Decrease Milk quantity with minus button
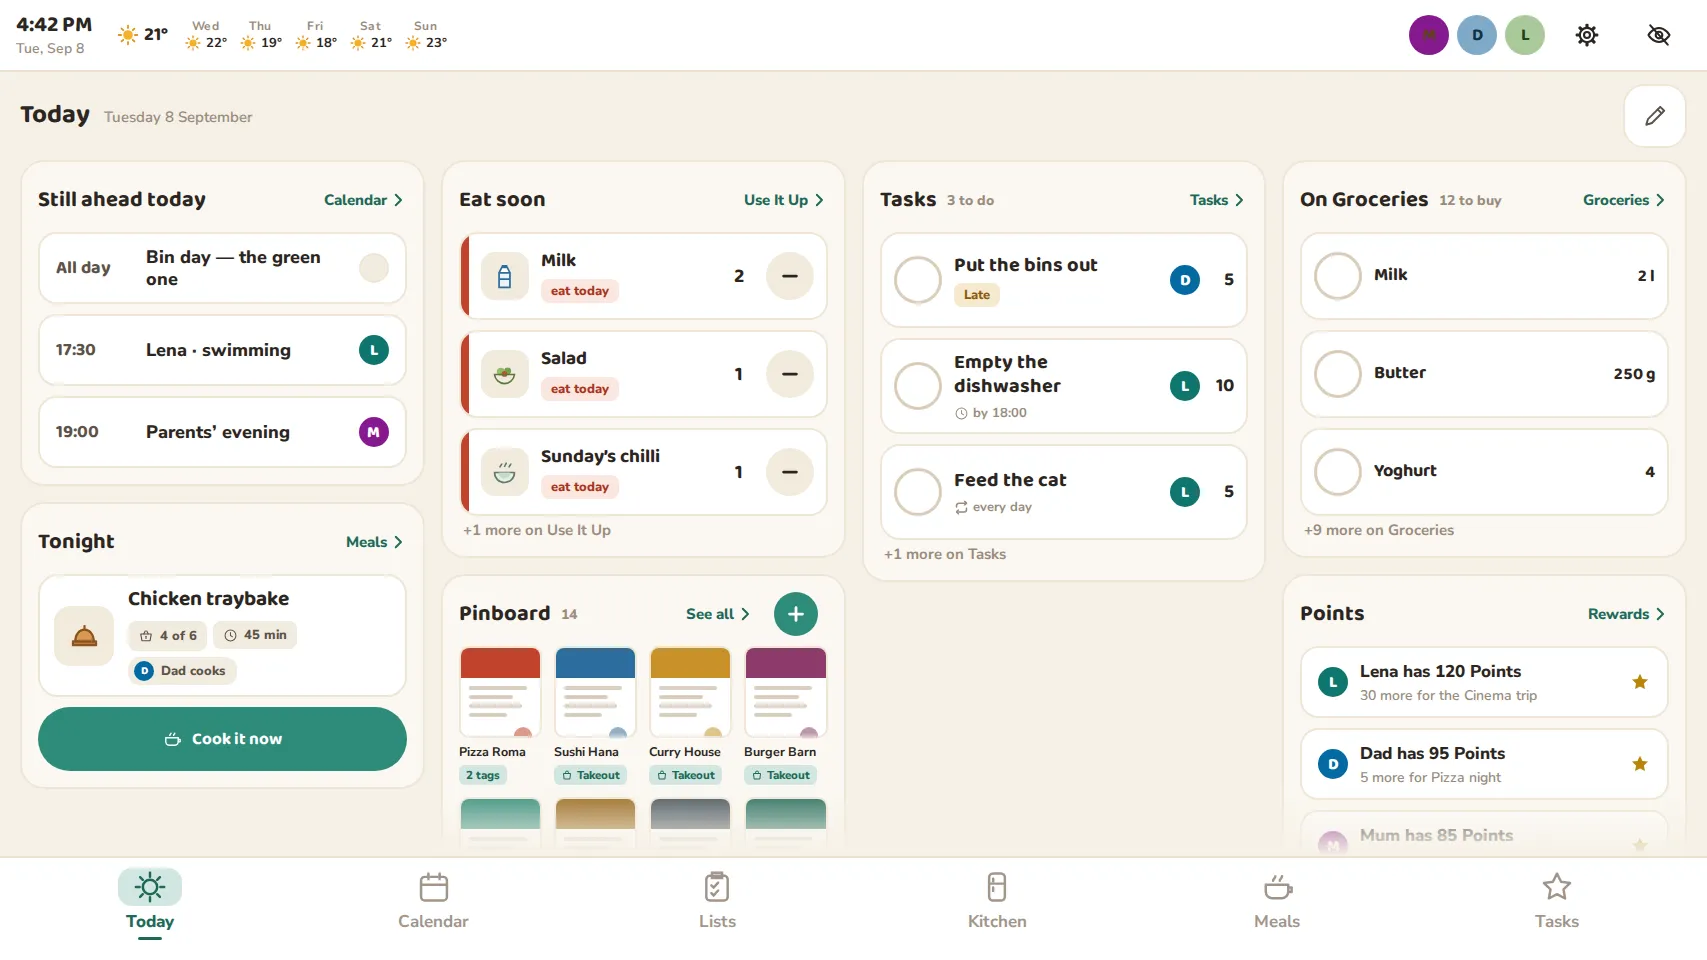 tap(790, 276)
